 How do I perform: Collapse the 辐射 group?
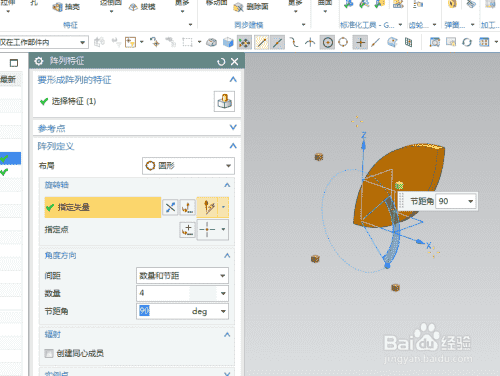tap(227, 335)
